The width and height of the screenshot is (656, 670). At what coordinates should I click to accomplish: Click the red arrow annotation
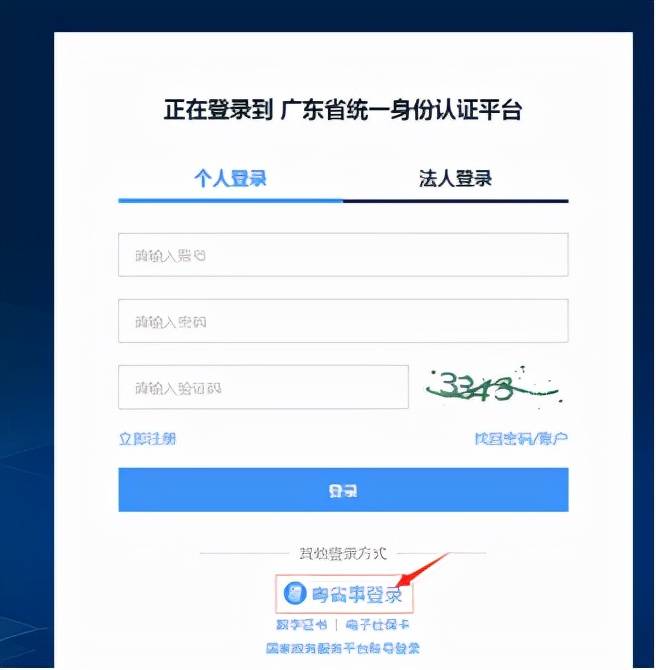coord(421,570)
